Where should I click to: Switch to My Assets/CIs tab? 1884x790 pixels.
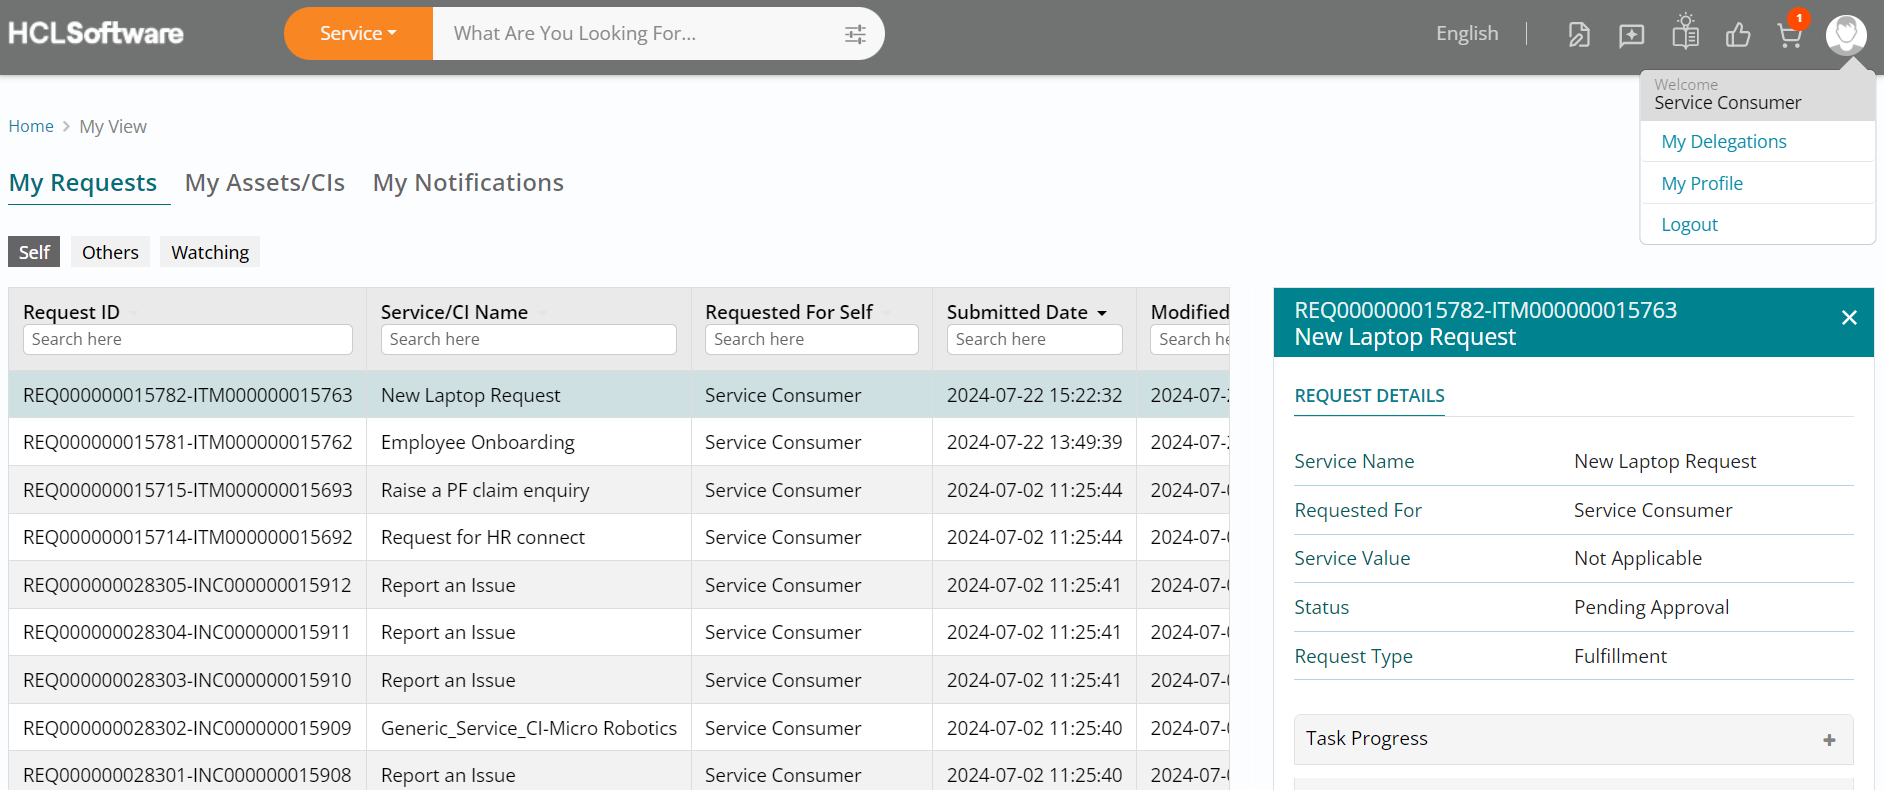[x=265, y=183]
